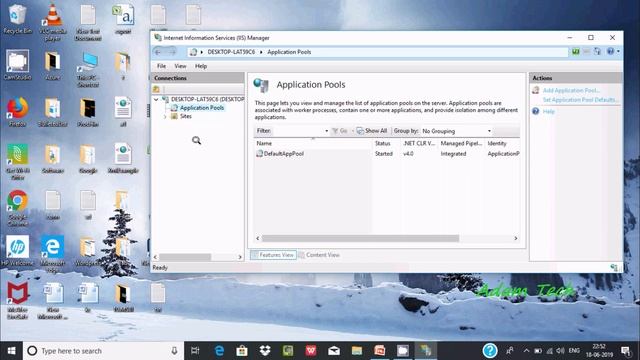
Task: Open the help icon at address bar right
Action: [x=610, y=51]
